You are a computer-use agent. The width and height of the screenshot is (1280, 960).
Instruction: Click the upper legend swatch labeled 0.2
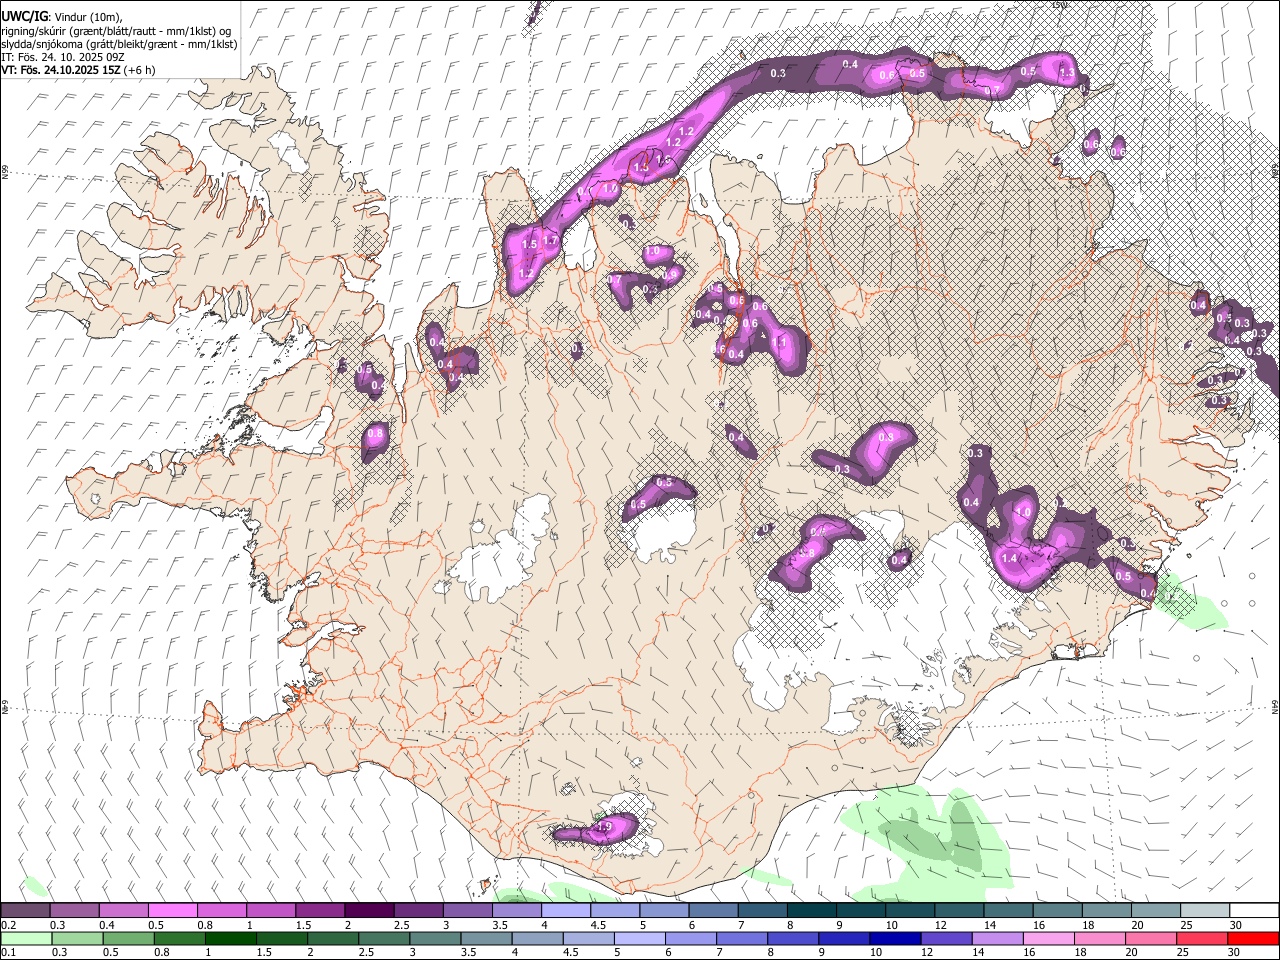pyautogui.click(x=26, y=911)
